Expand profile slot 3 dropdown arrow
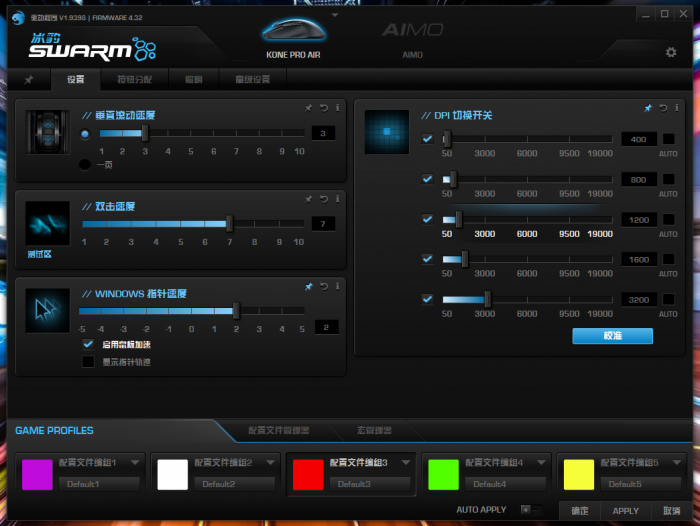This screenshot has width=700, height=526. (406, 463)
